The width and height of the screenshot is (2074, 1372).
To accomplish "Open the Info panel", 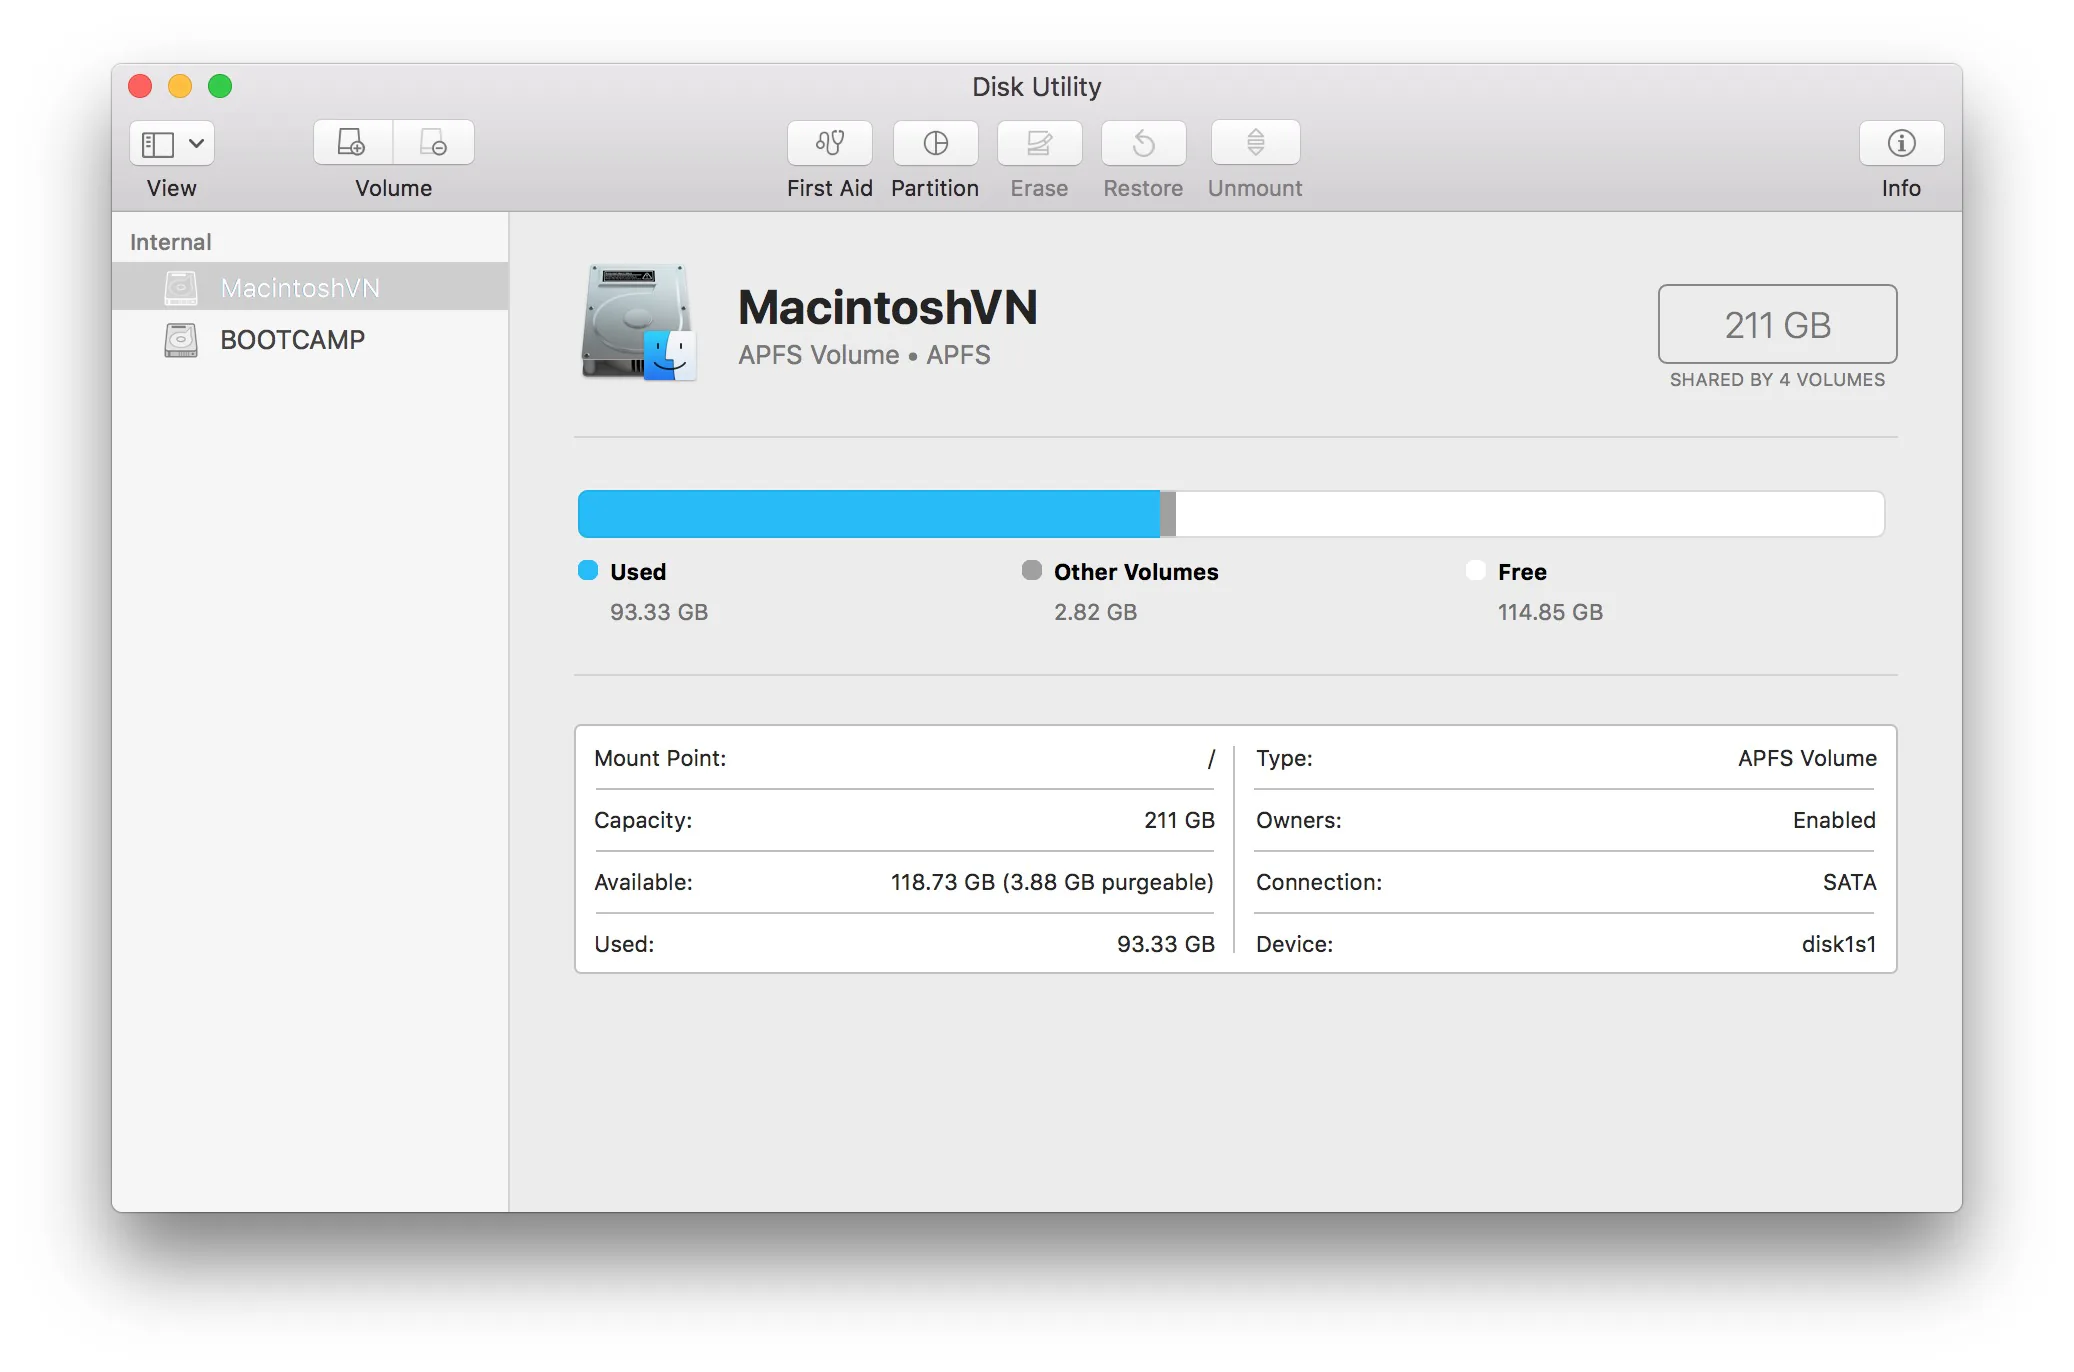I will [1901, 143].
